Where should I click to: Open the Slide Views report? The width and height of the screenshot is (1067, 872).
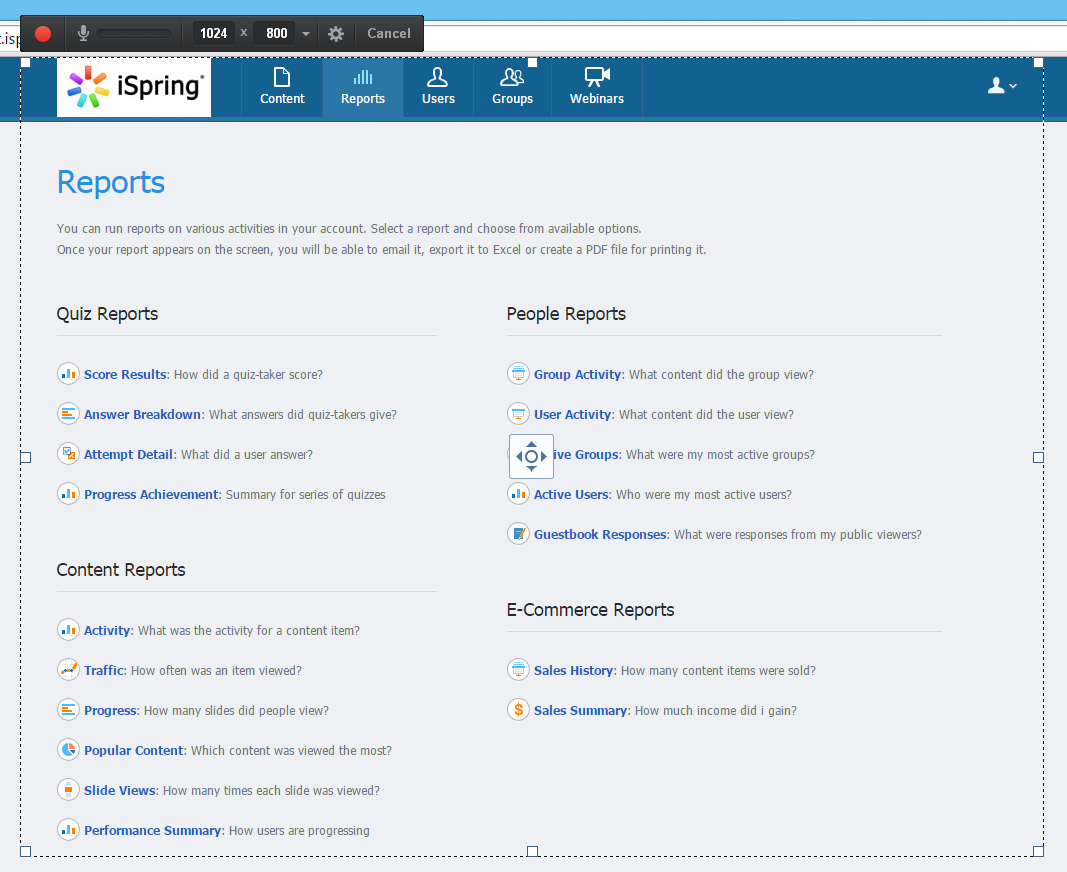coord(120,791)
